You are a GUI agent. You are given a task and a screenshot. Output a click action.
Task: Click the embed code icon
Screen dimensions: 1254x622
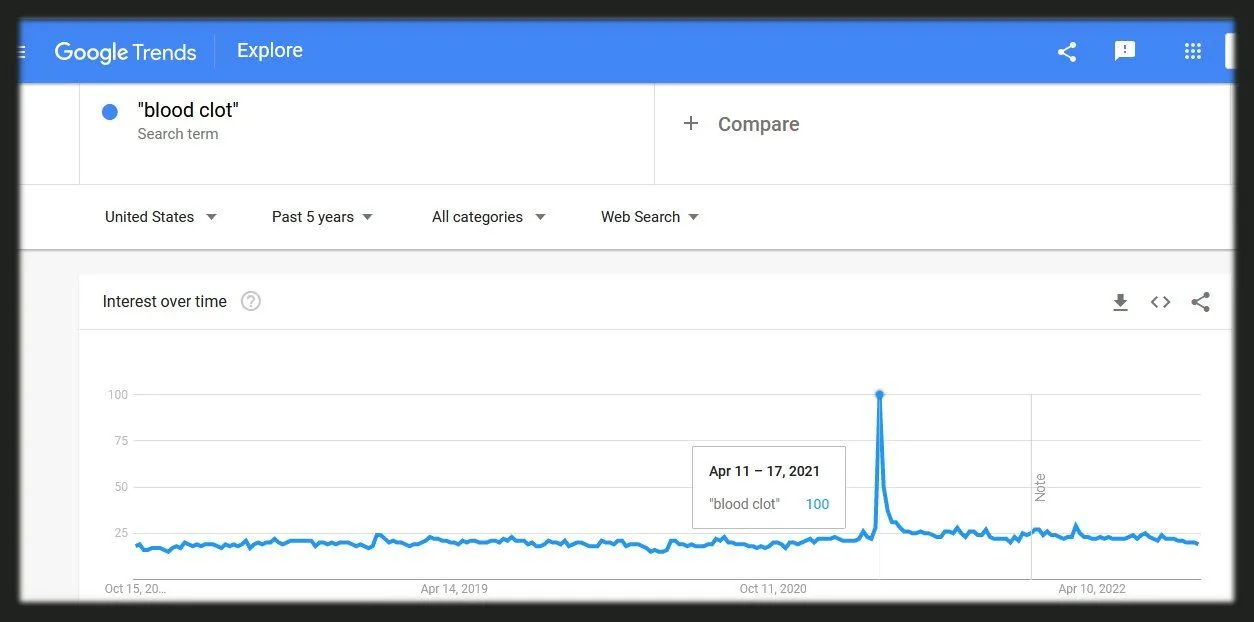click(1160, 302)
